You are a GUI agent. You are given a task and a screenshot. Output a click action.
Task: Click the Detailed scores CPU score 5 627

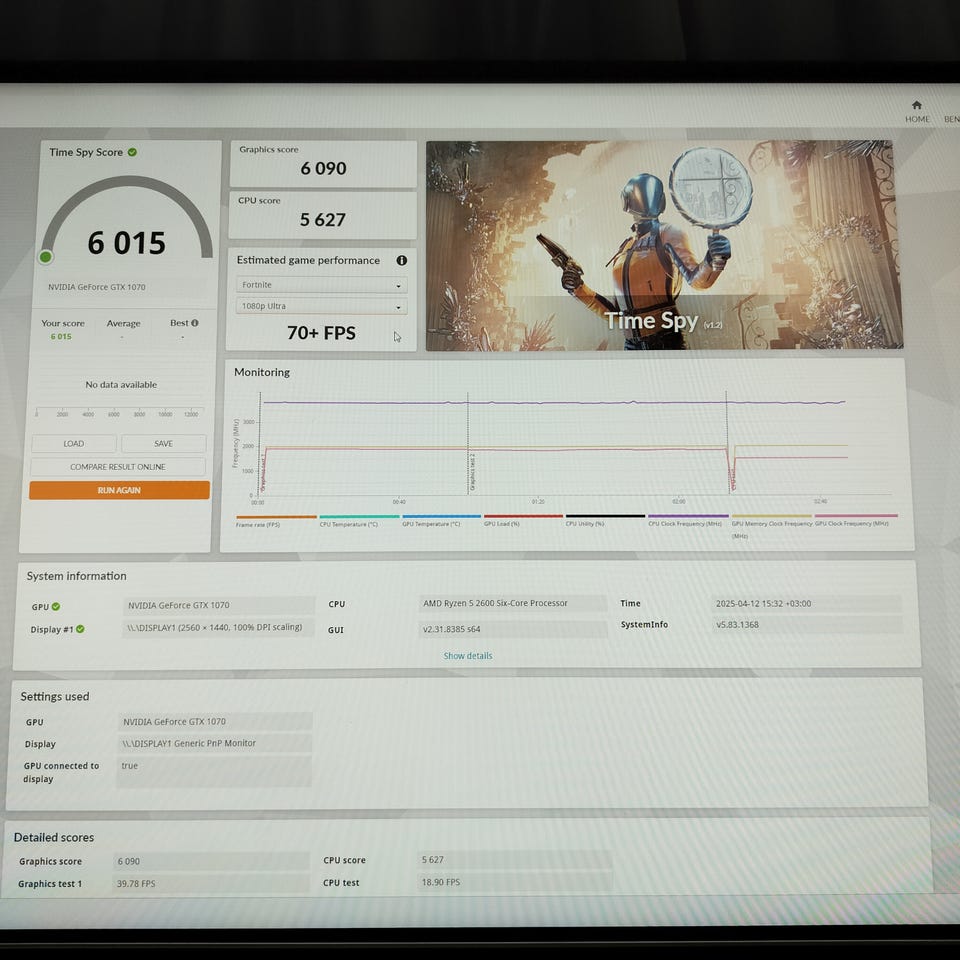click(x=514, y=860)
